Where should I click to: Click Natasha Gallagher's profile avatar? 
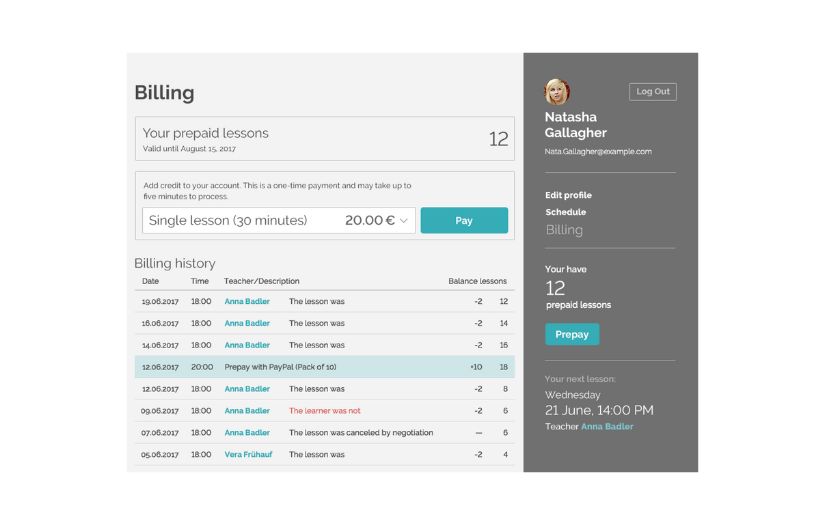click(x=557, y=92)
